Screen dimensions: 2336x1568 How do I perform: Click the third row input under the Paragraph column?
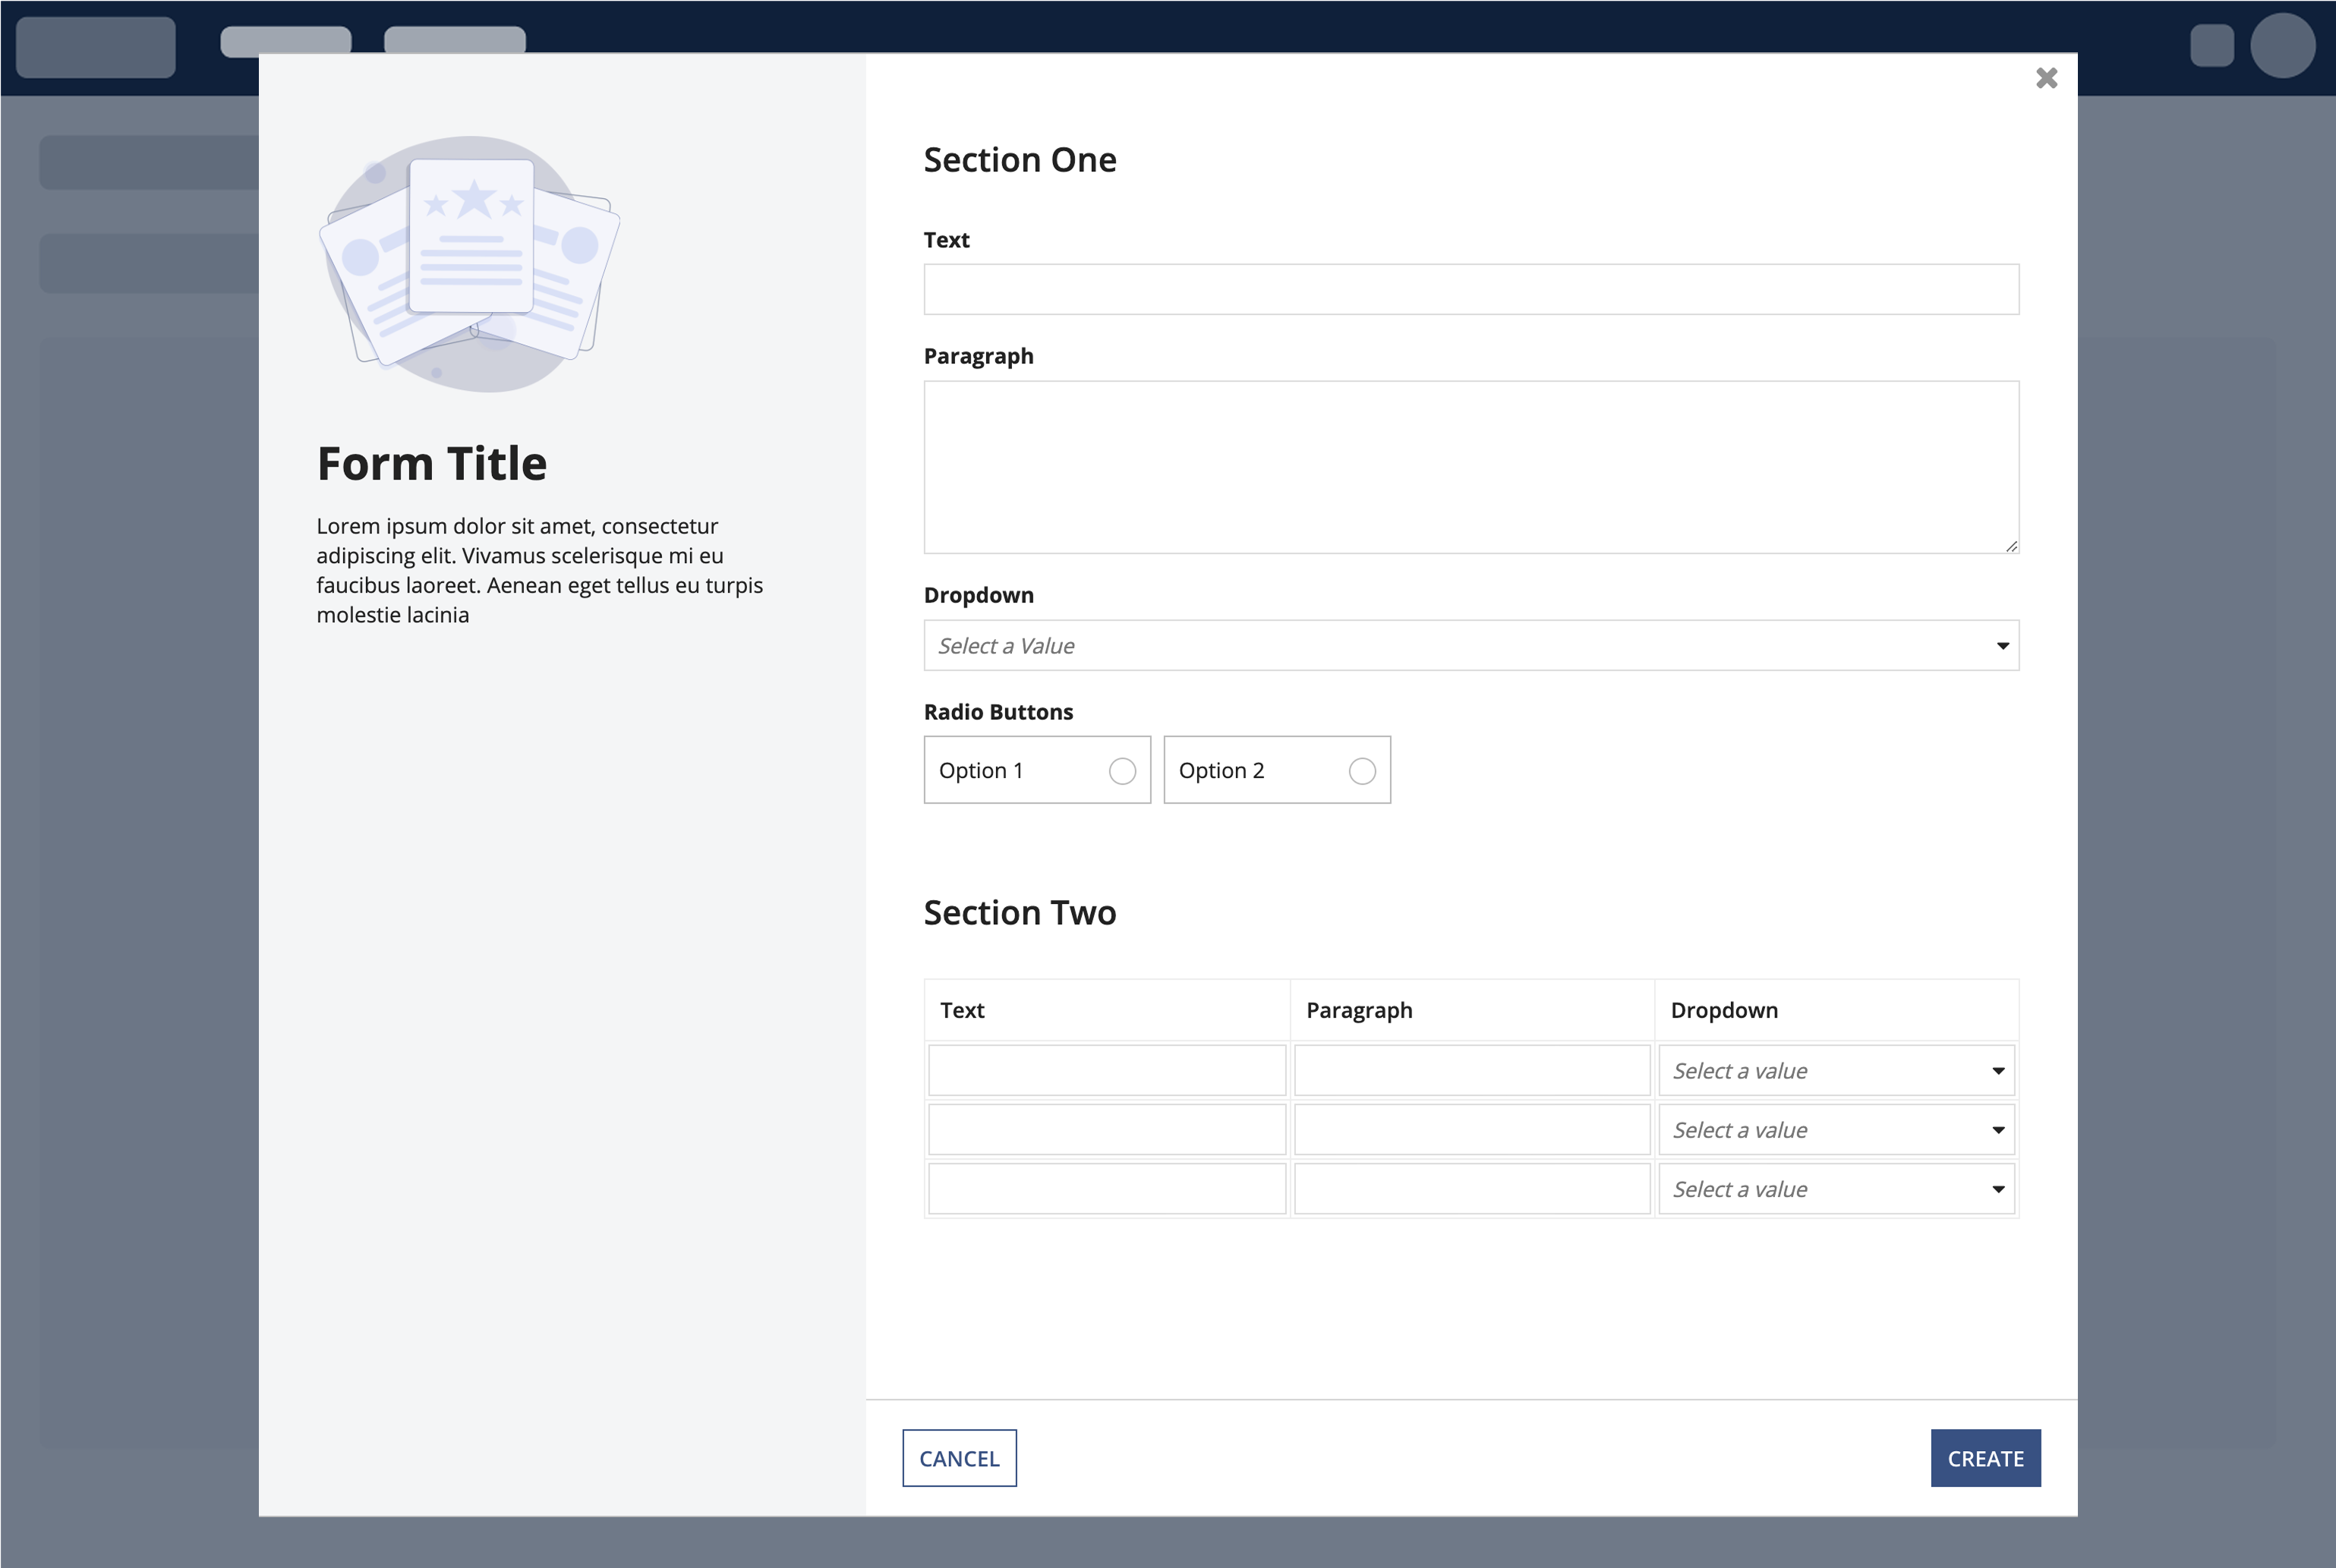[x=1471, y=1189]
